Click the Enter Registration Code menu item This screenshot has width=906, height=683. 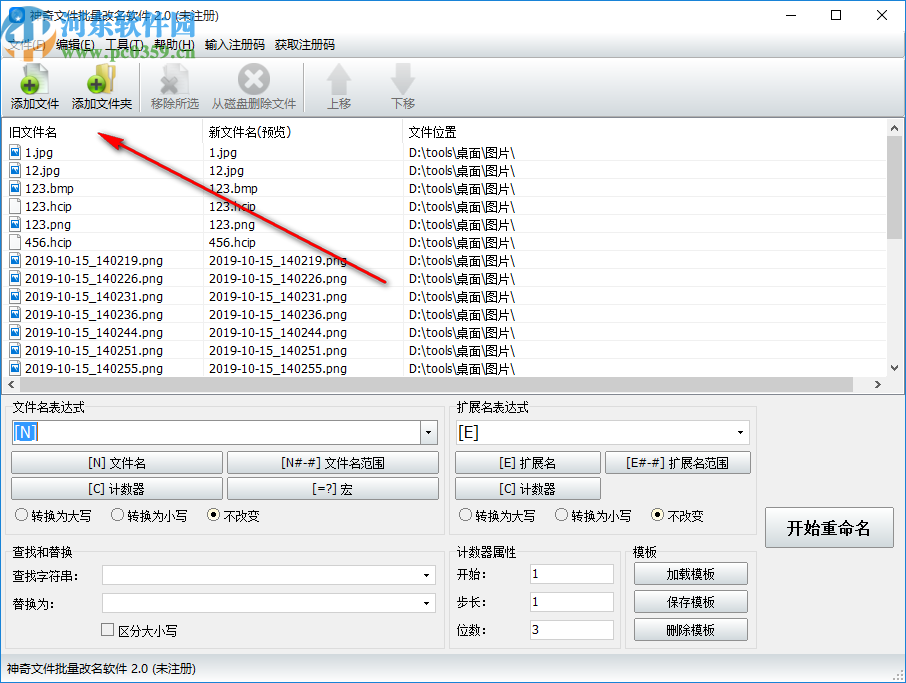(235, 45)
